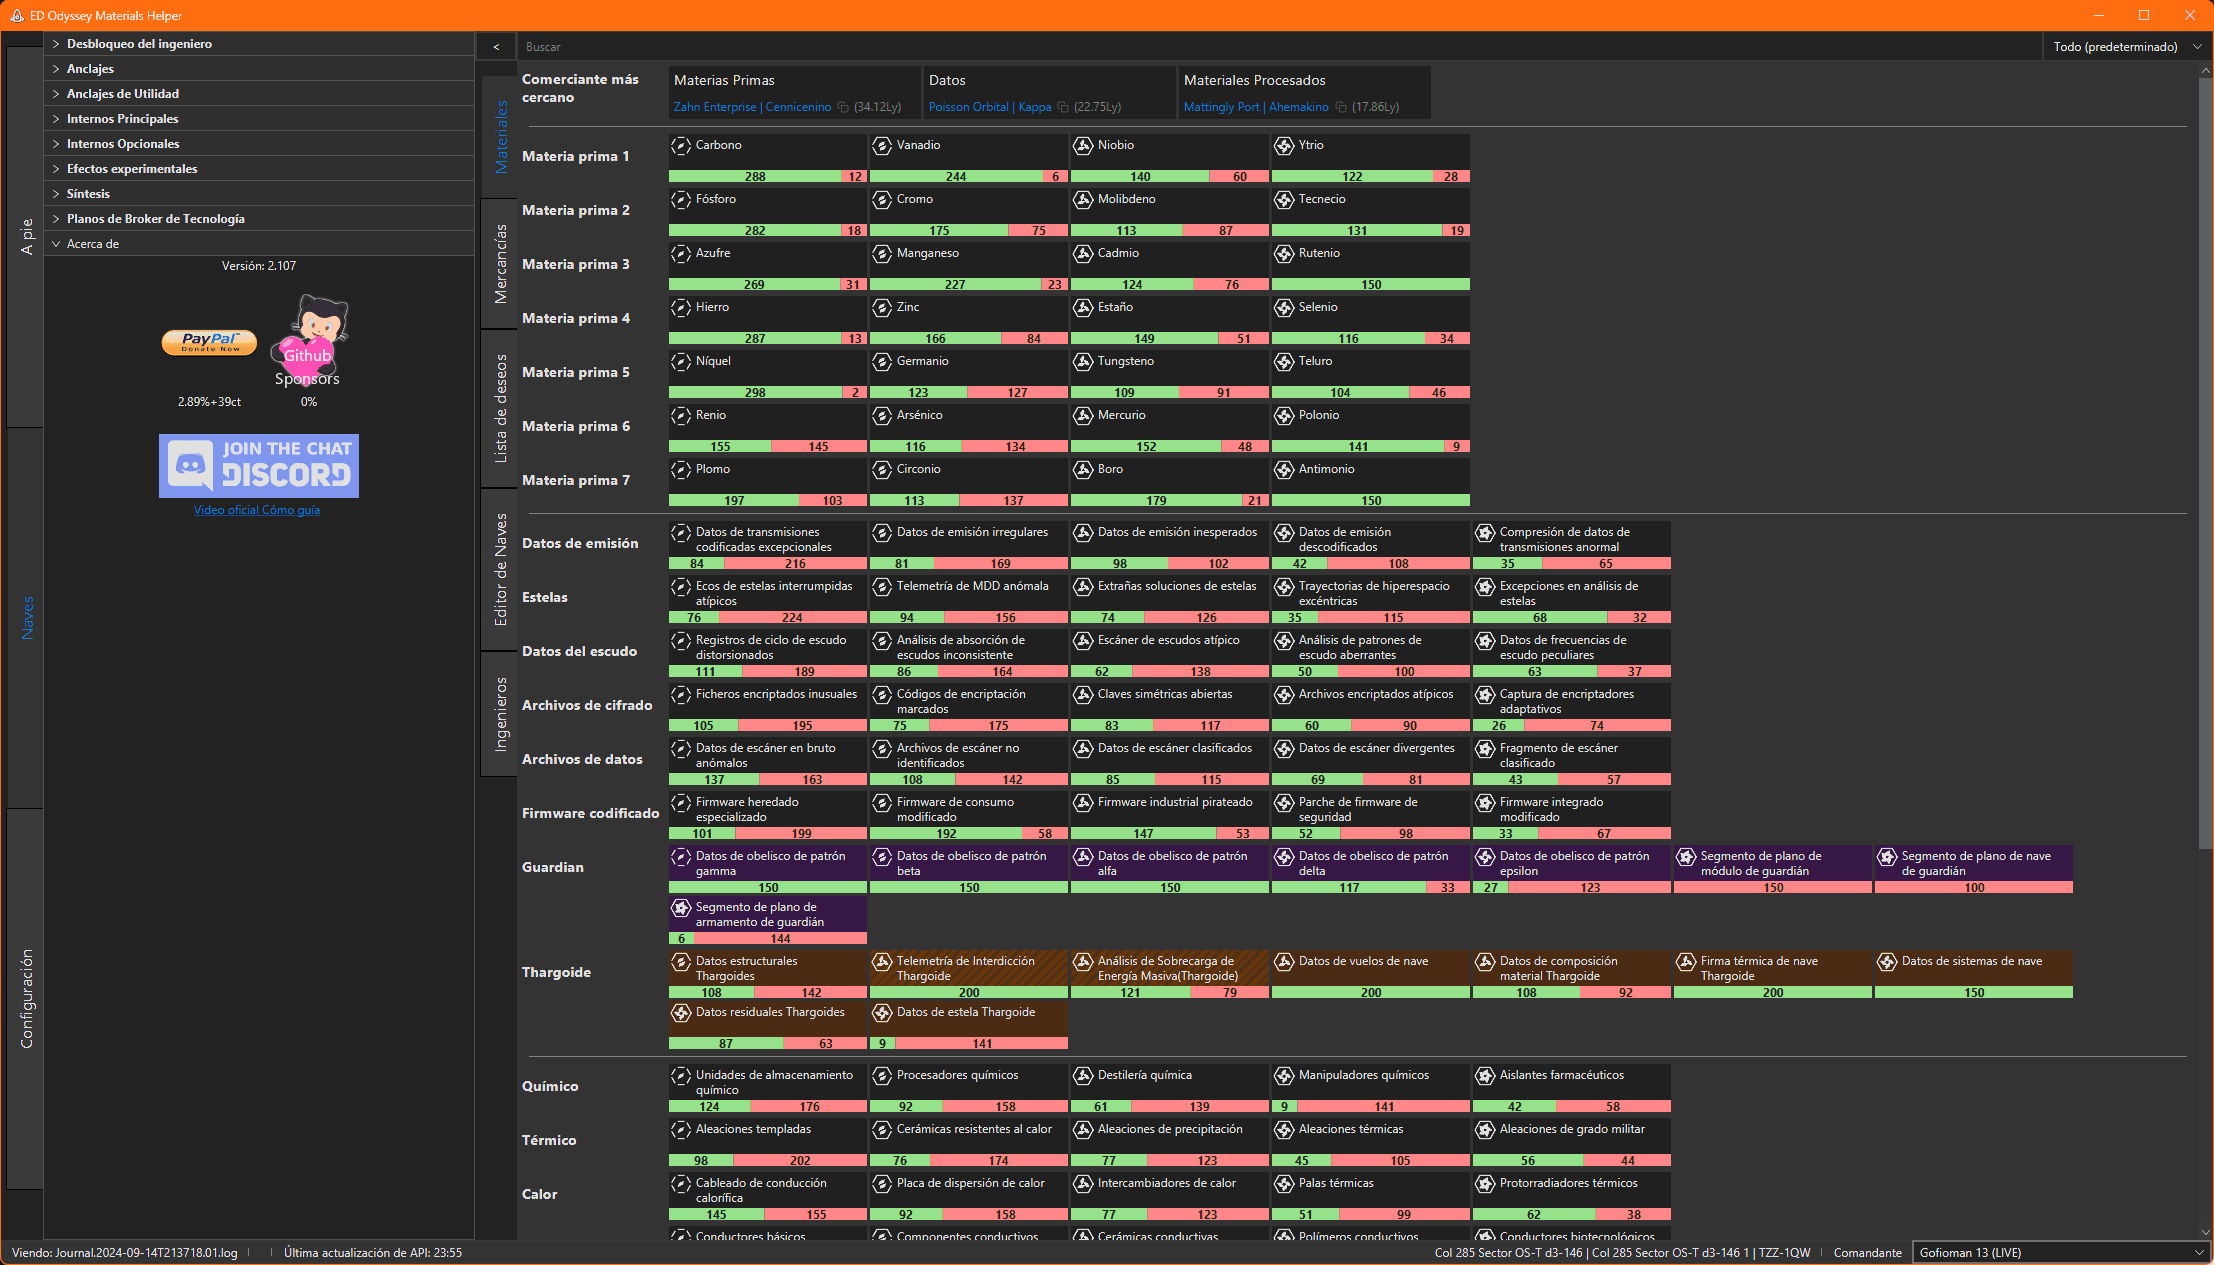Screen dimensions: 2214x1265
Task: Collapse the Acerca de section
Action: point(56,244)
